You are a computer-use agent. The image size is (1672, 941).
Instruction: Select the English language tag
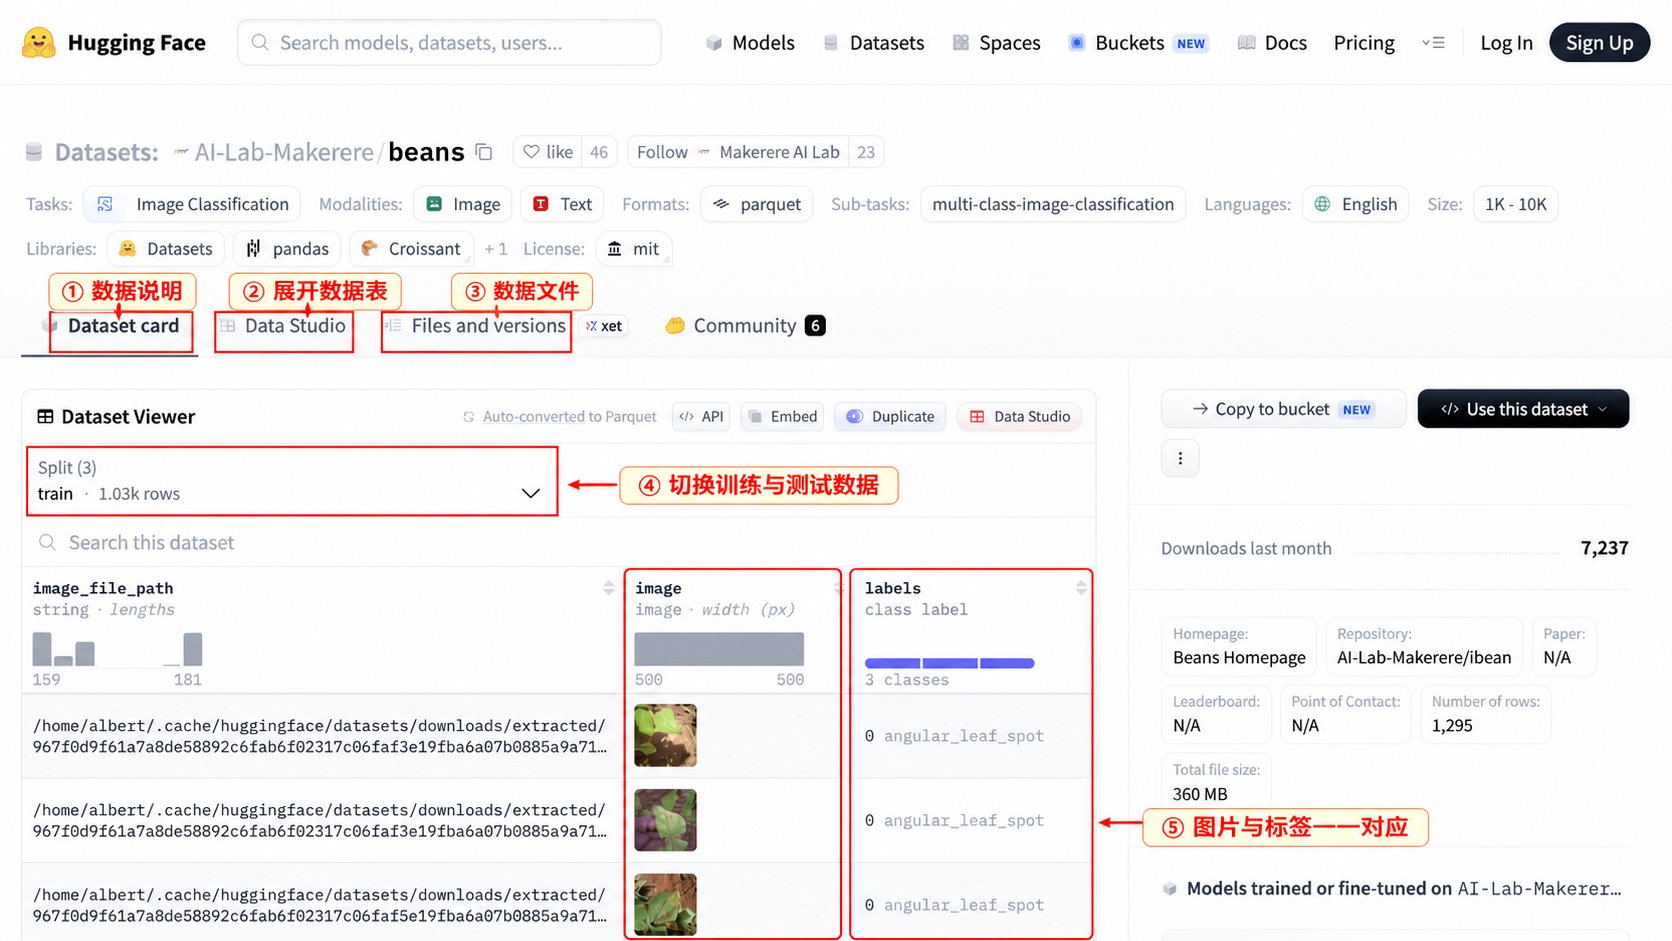1355,204
